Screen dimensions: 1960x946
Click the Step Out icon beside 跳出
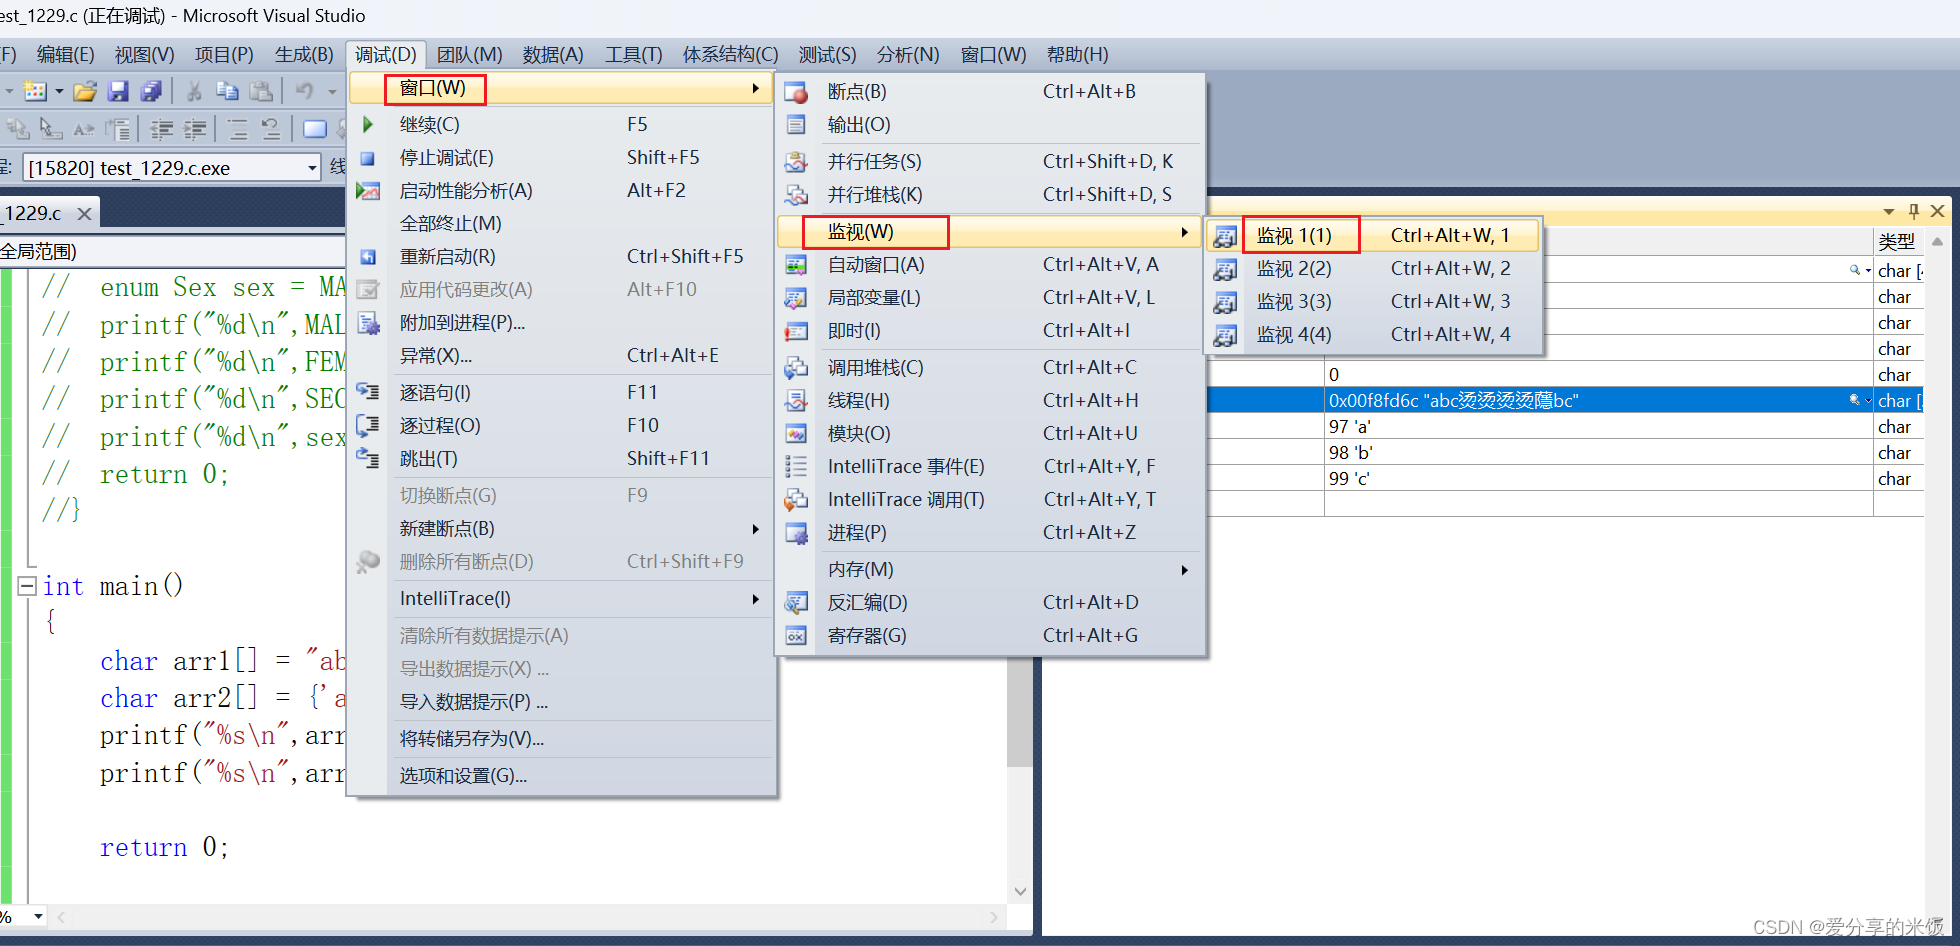pos(368,458)
